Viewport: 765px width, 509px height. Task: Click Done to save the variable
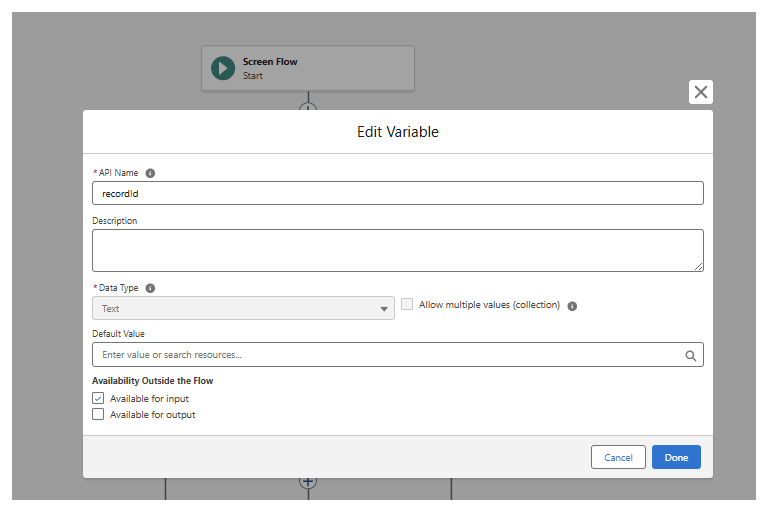point(676,457)
